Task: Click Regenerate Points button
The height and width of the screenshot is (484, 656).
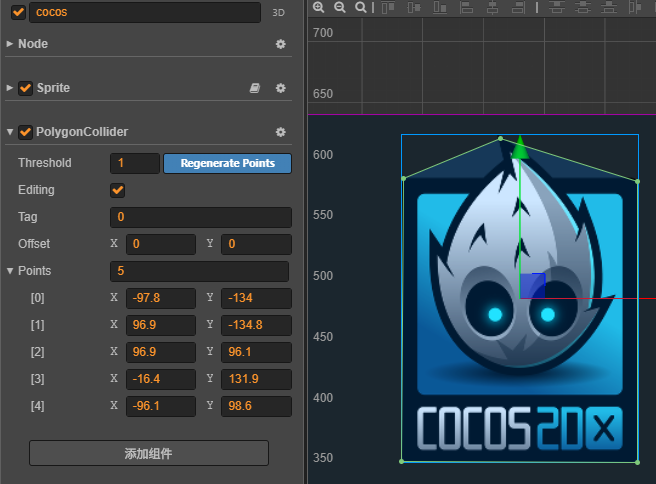Action: pyautogui.click(x=227, y=163)
